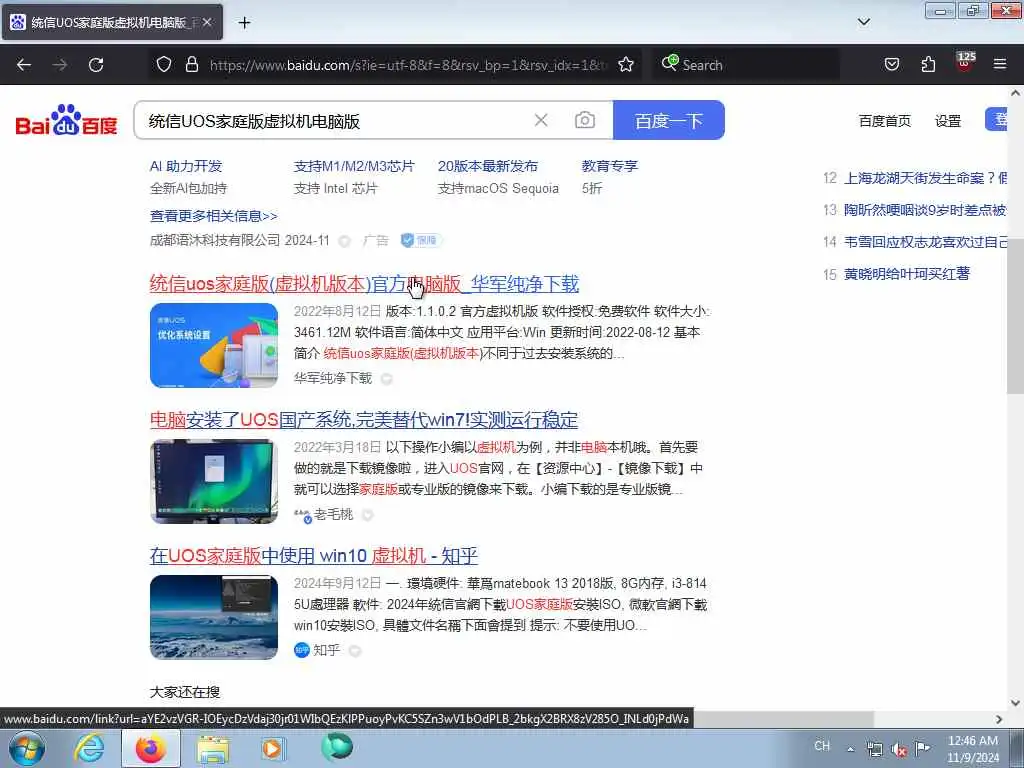1024x768 pixels.
Task: Click the CH language indicator
Action: [822, 746]
